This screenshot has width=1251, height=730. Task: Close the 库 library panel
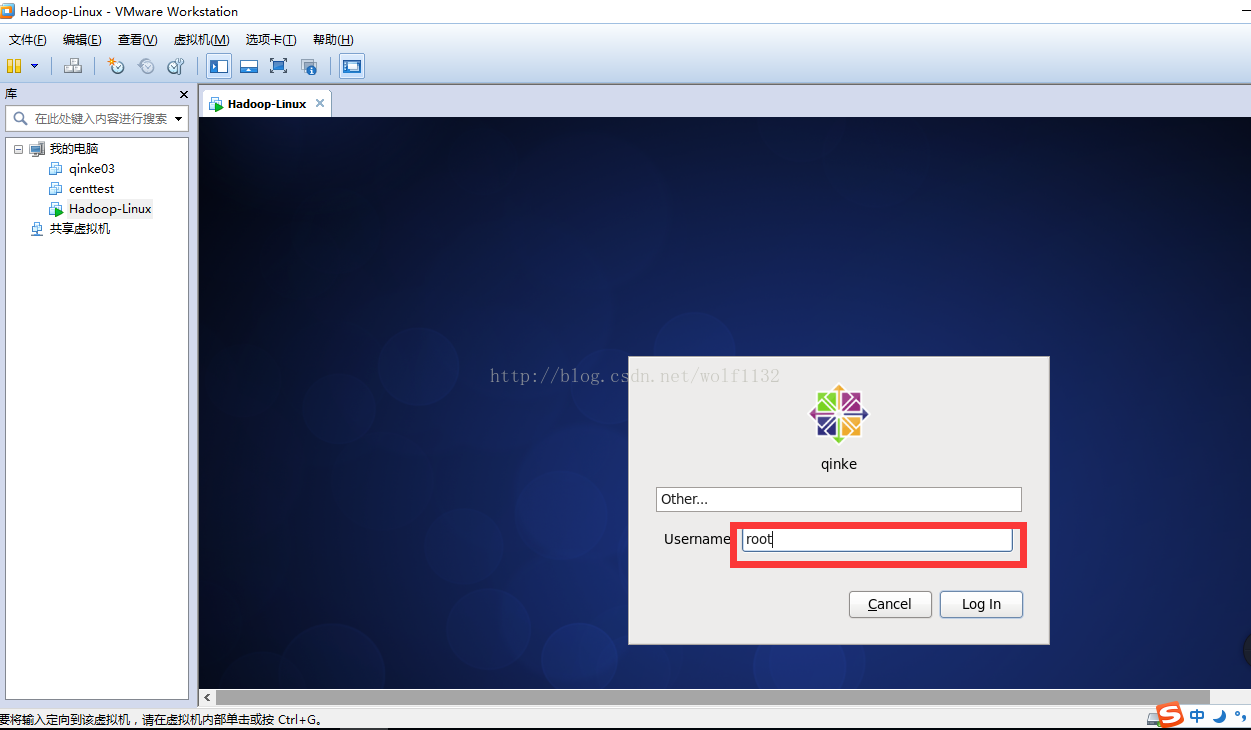183,94
